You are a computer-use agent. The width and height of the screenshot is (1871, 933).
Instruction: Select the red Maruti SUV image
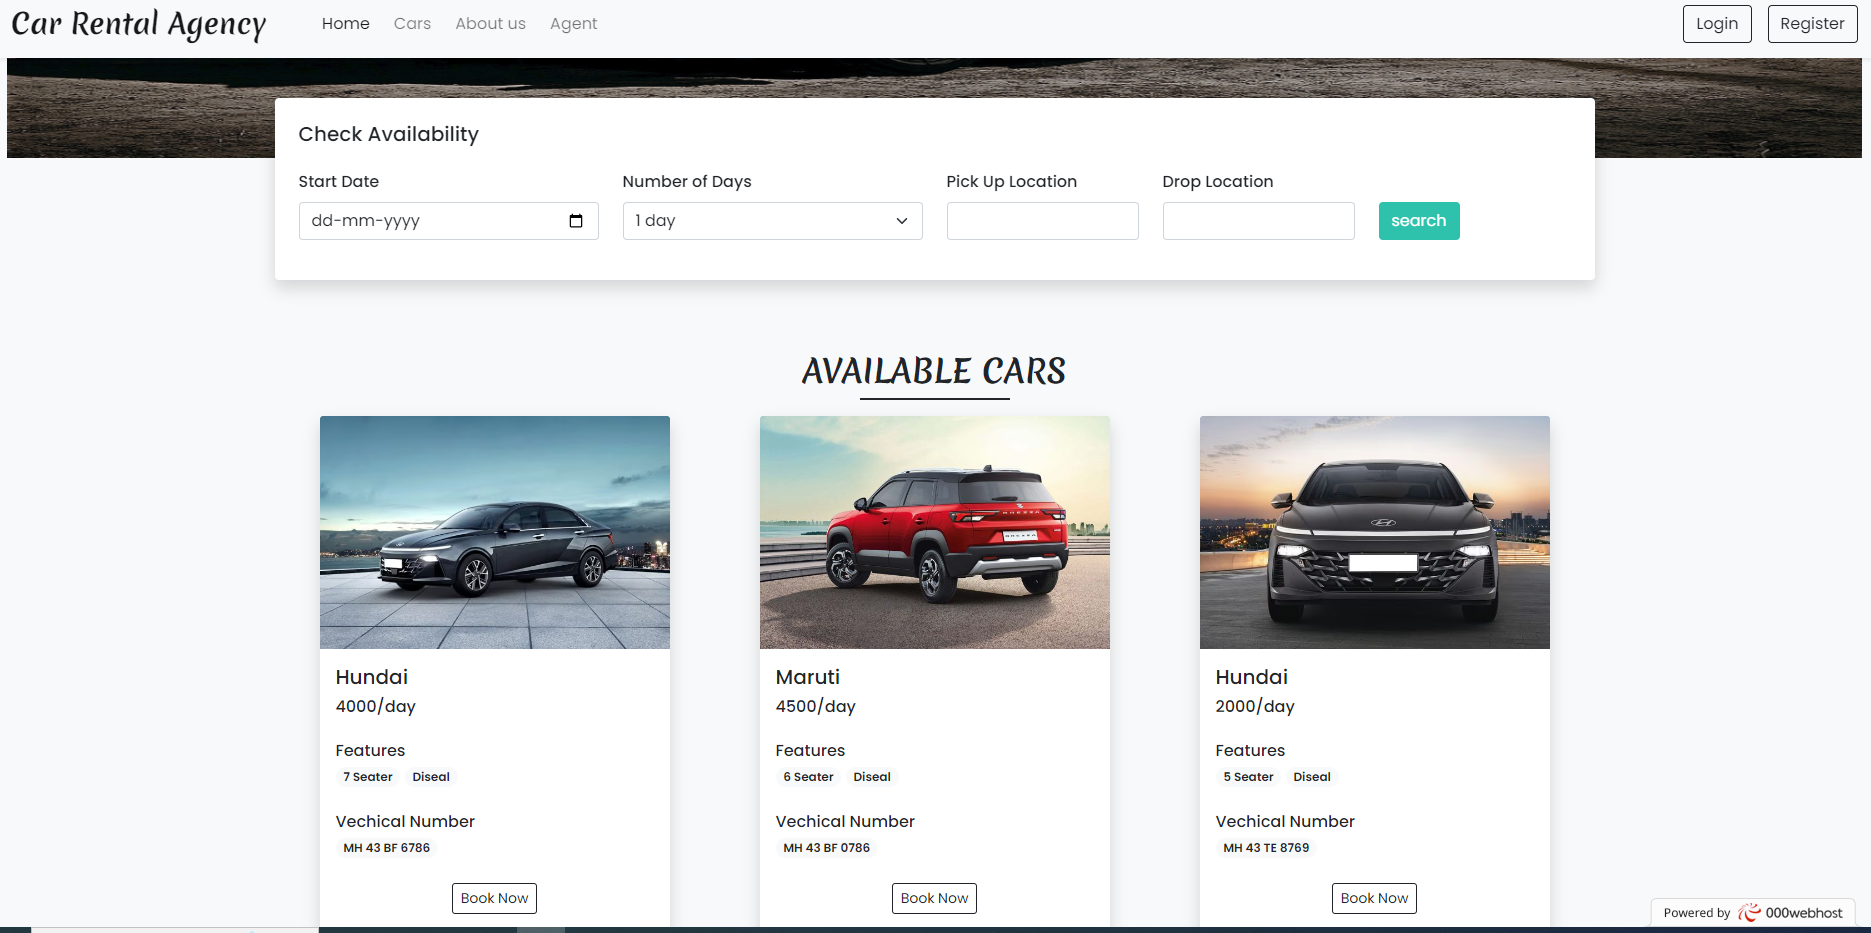coord(935,532)
